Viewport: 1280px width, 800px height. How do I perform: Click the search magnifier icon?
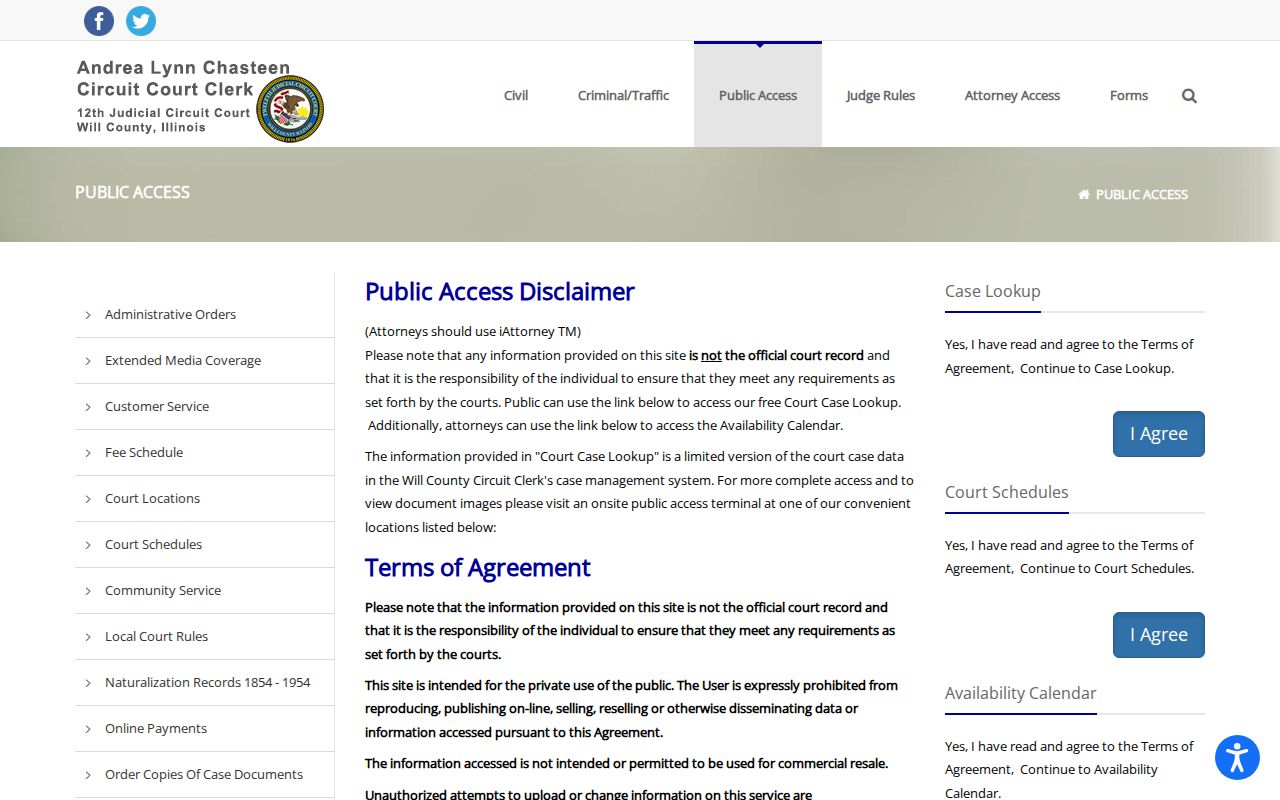pos(1189,96)
